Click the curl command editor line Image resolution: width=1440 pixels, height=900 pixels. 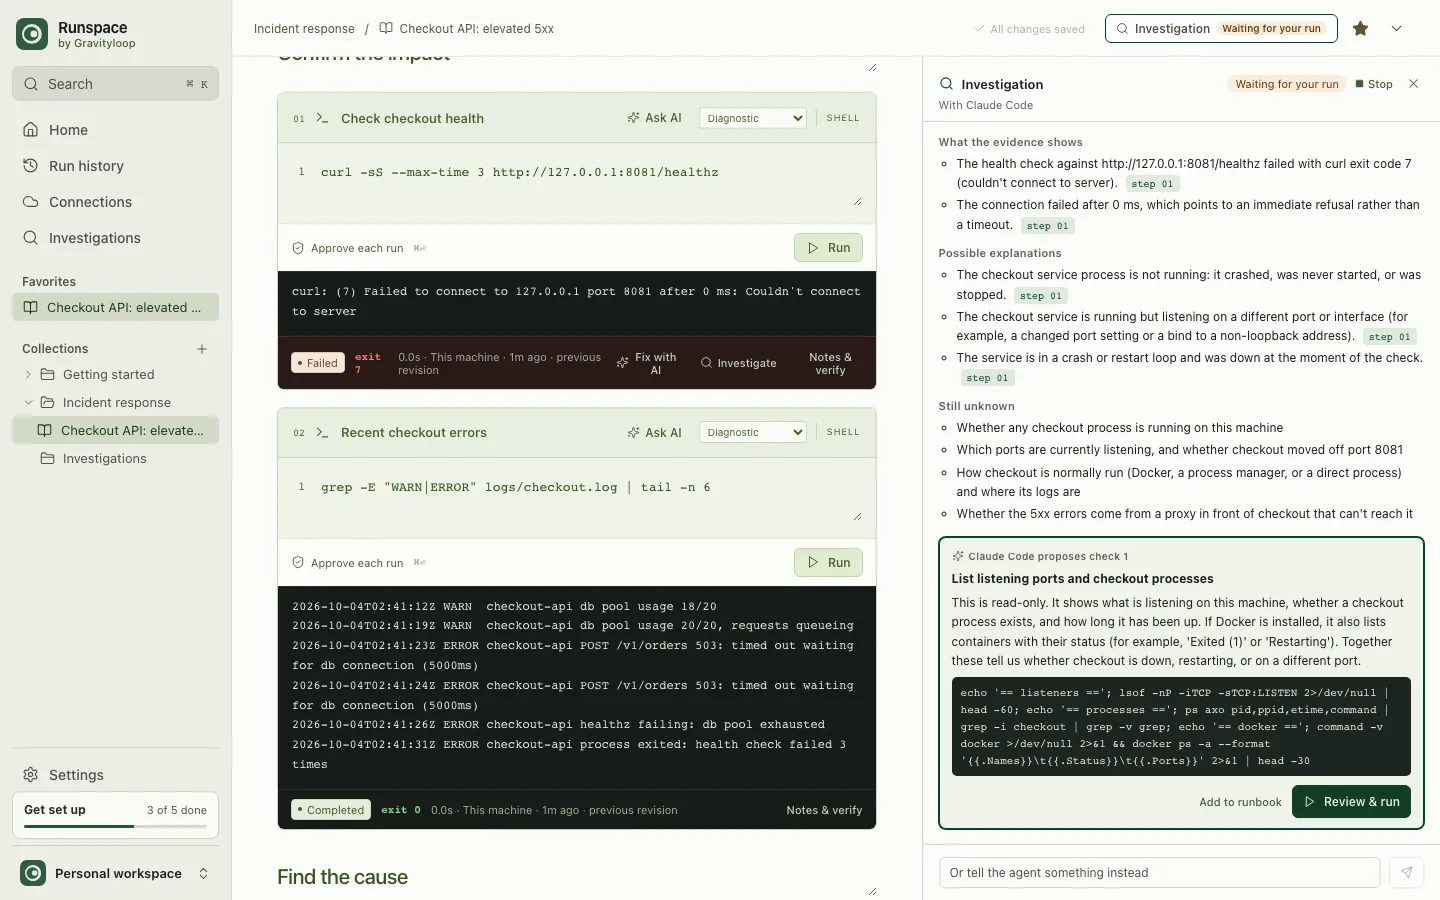click(x=520, y=173)
